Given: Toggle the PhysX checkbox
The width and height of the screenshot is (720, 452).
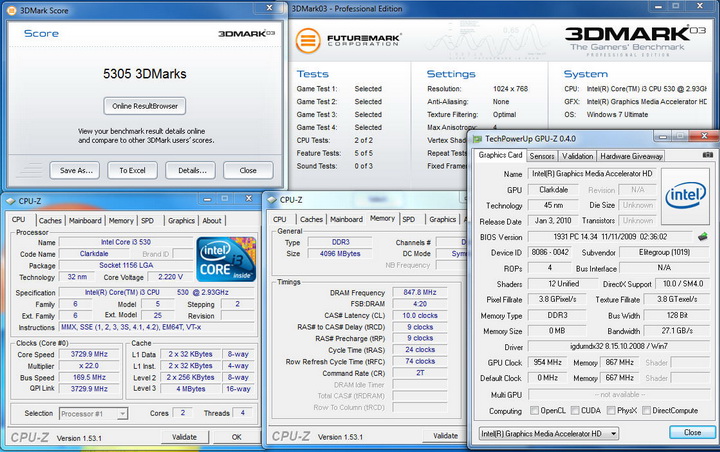Looking at the screenshot, I should (x=611, y=410).
